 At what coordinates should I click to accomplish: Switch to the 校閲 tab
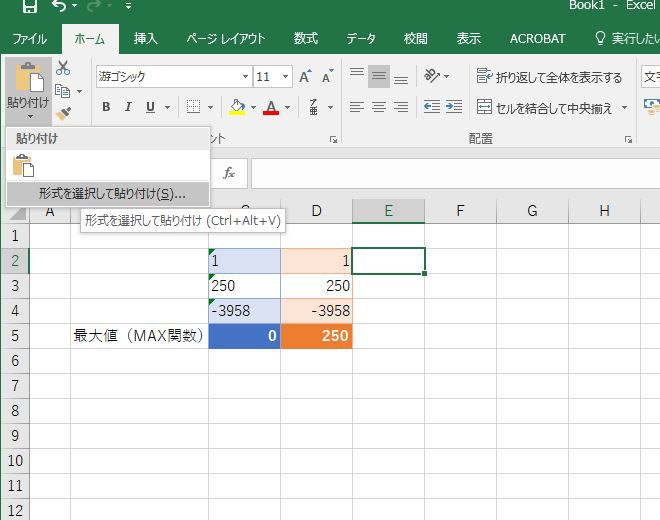click(415, 39)
